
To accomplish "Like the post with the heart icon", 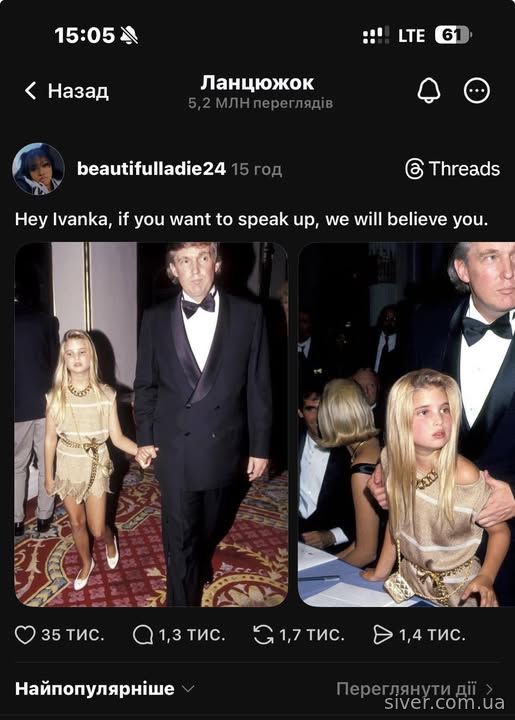I will pos(25,635).
